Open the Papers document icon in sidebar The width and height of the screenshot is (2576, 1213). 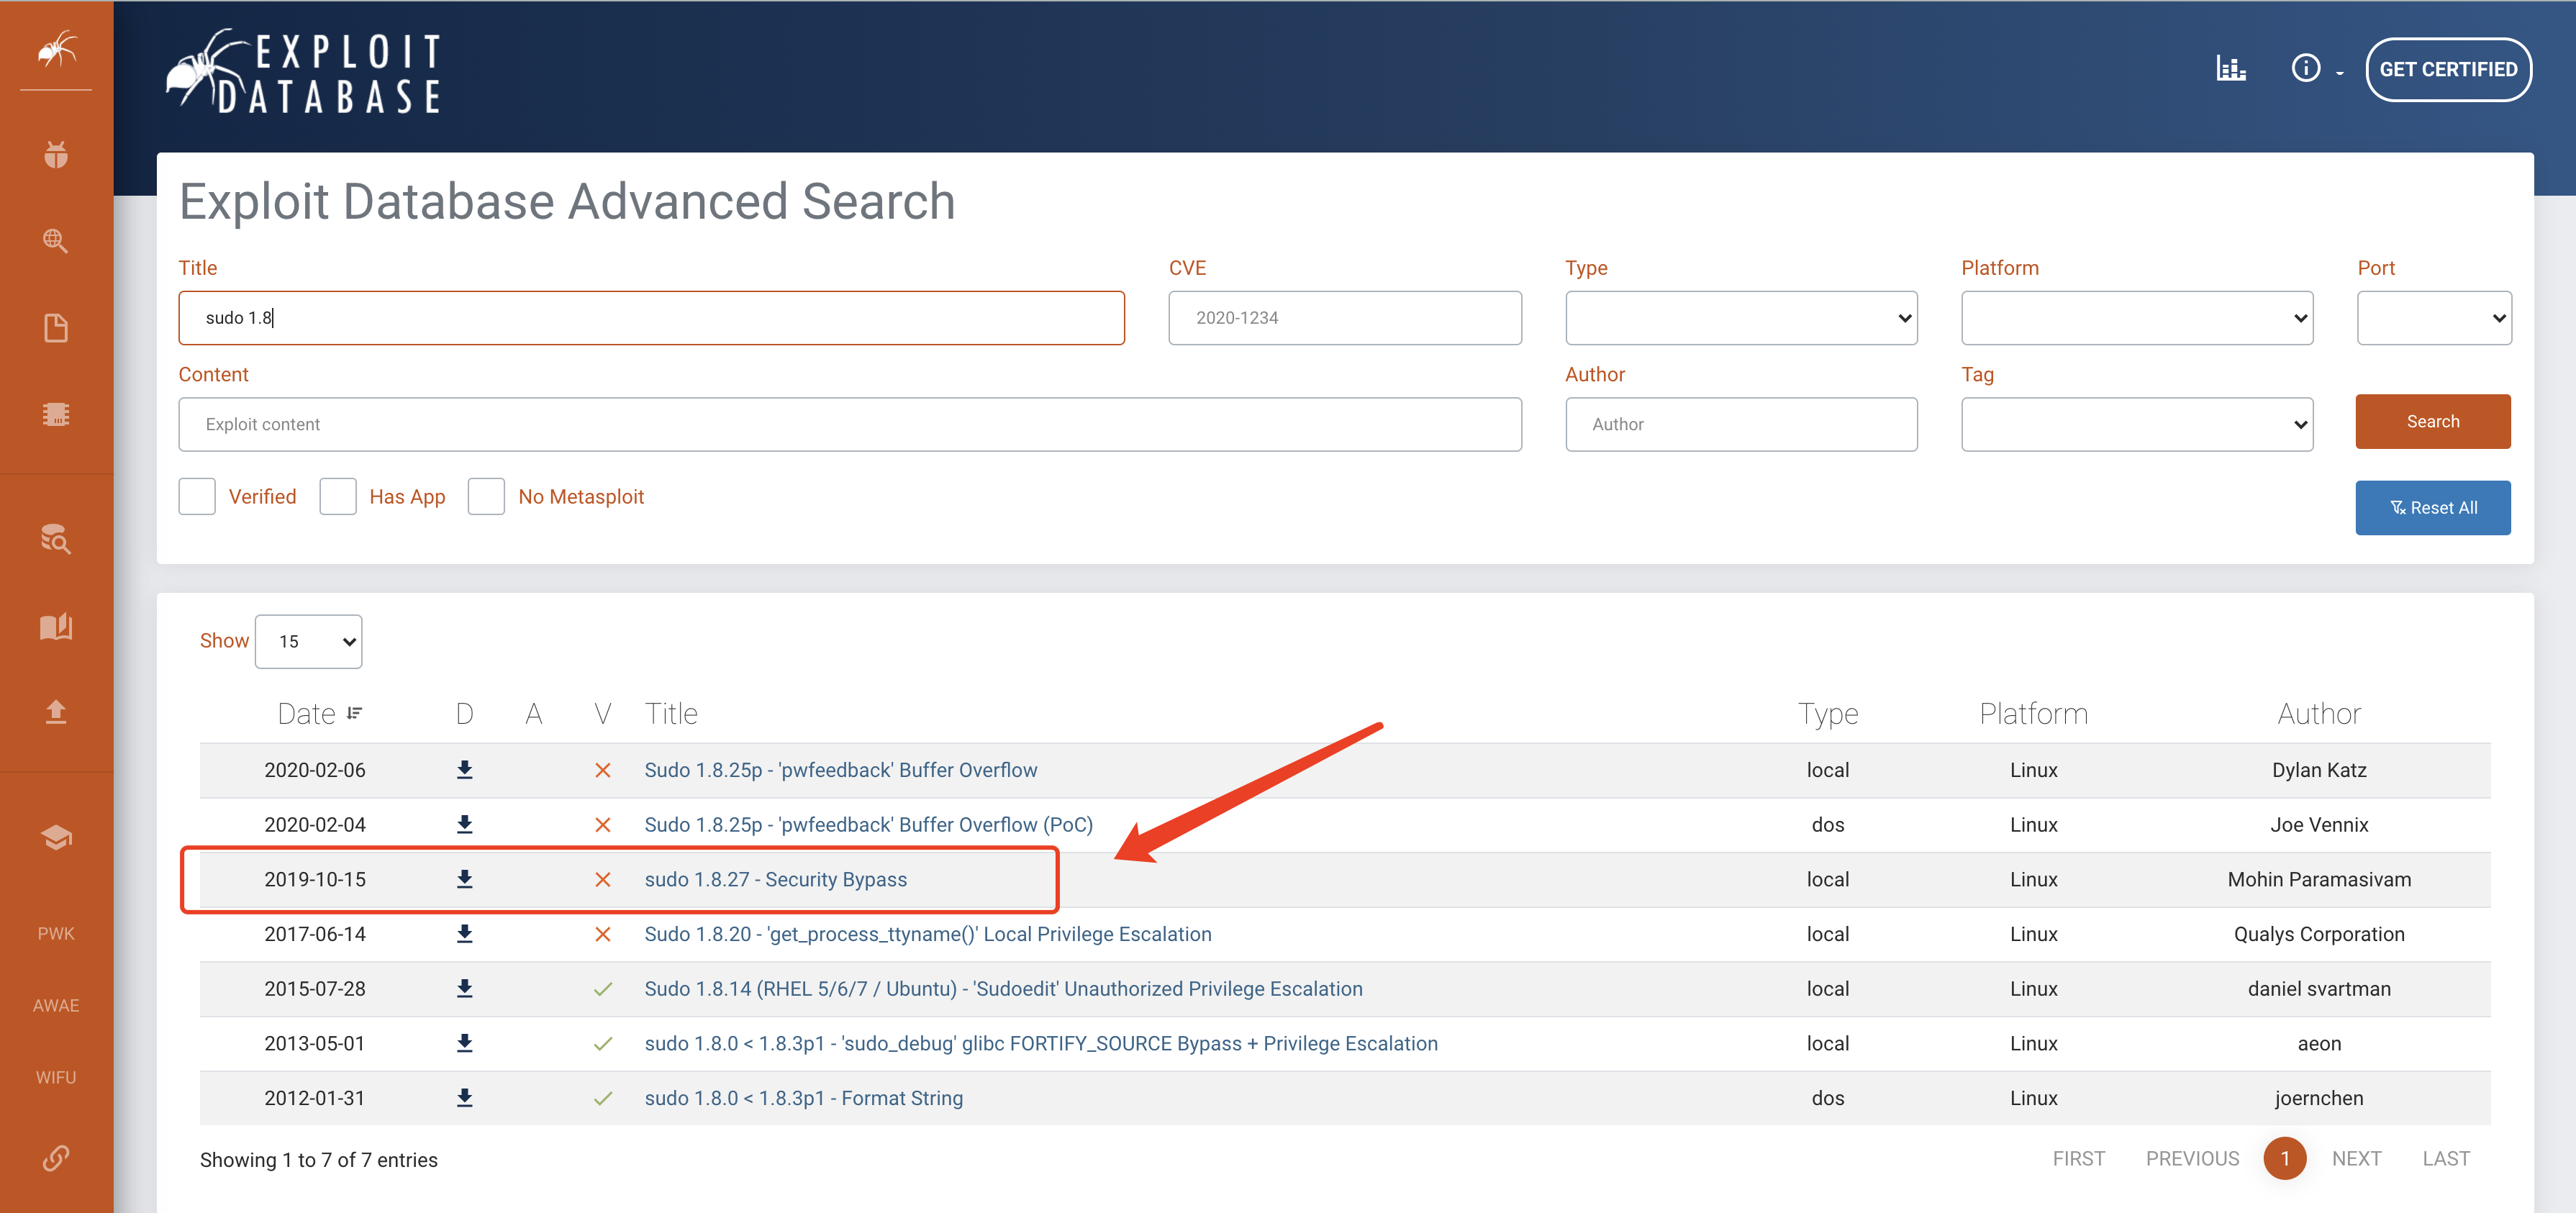pyautogui.click(x=56, y=328)
